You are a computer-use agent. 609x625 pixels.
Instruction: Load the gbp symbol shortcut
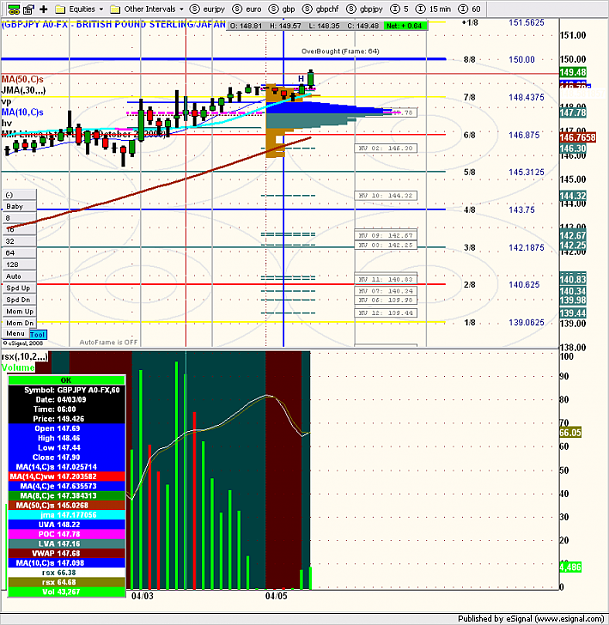point(282,9)
